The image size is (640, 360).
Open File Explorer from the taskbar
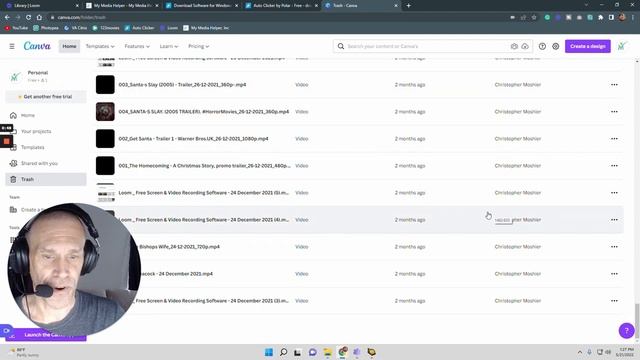(327, 352)
